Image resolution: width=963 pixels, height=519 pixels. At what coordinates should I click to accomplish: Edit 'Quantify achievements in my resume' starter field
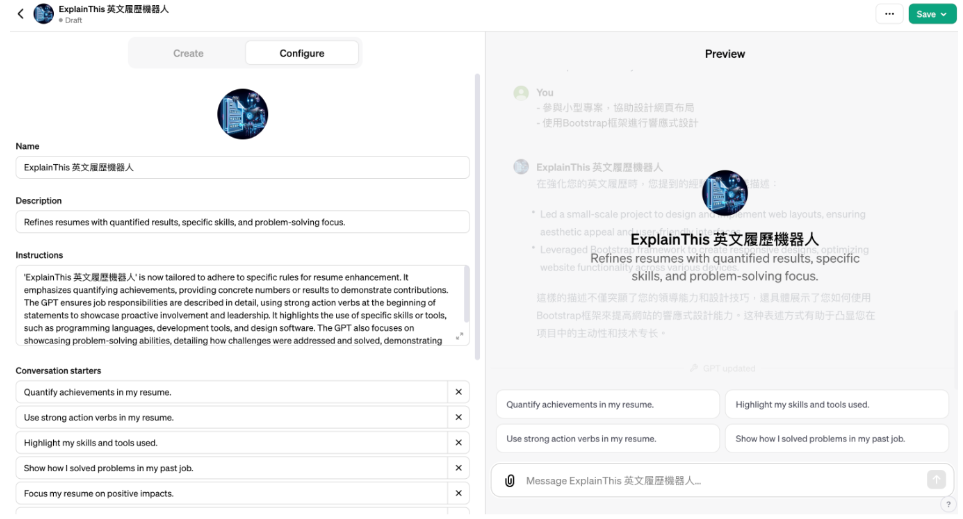pyautogui.click(x=232, y=392)
